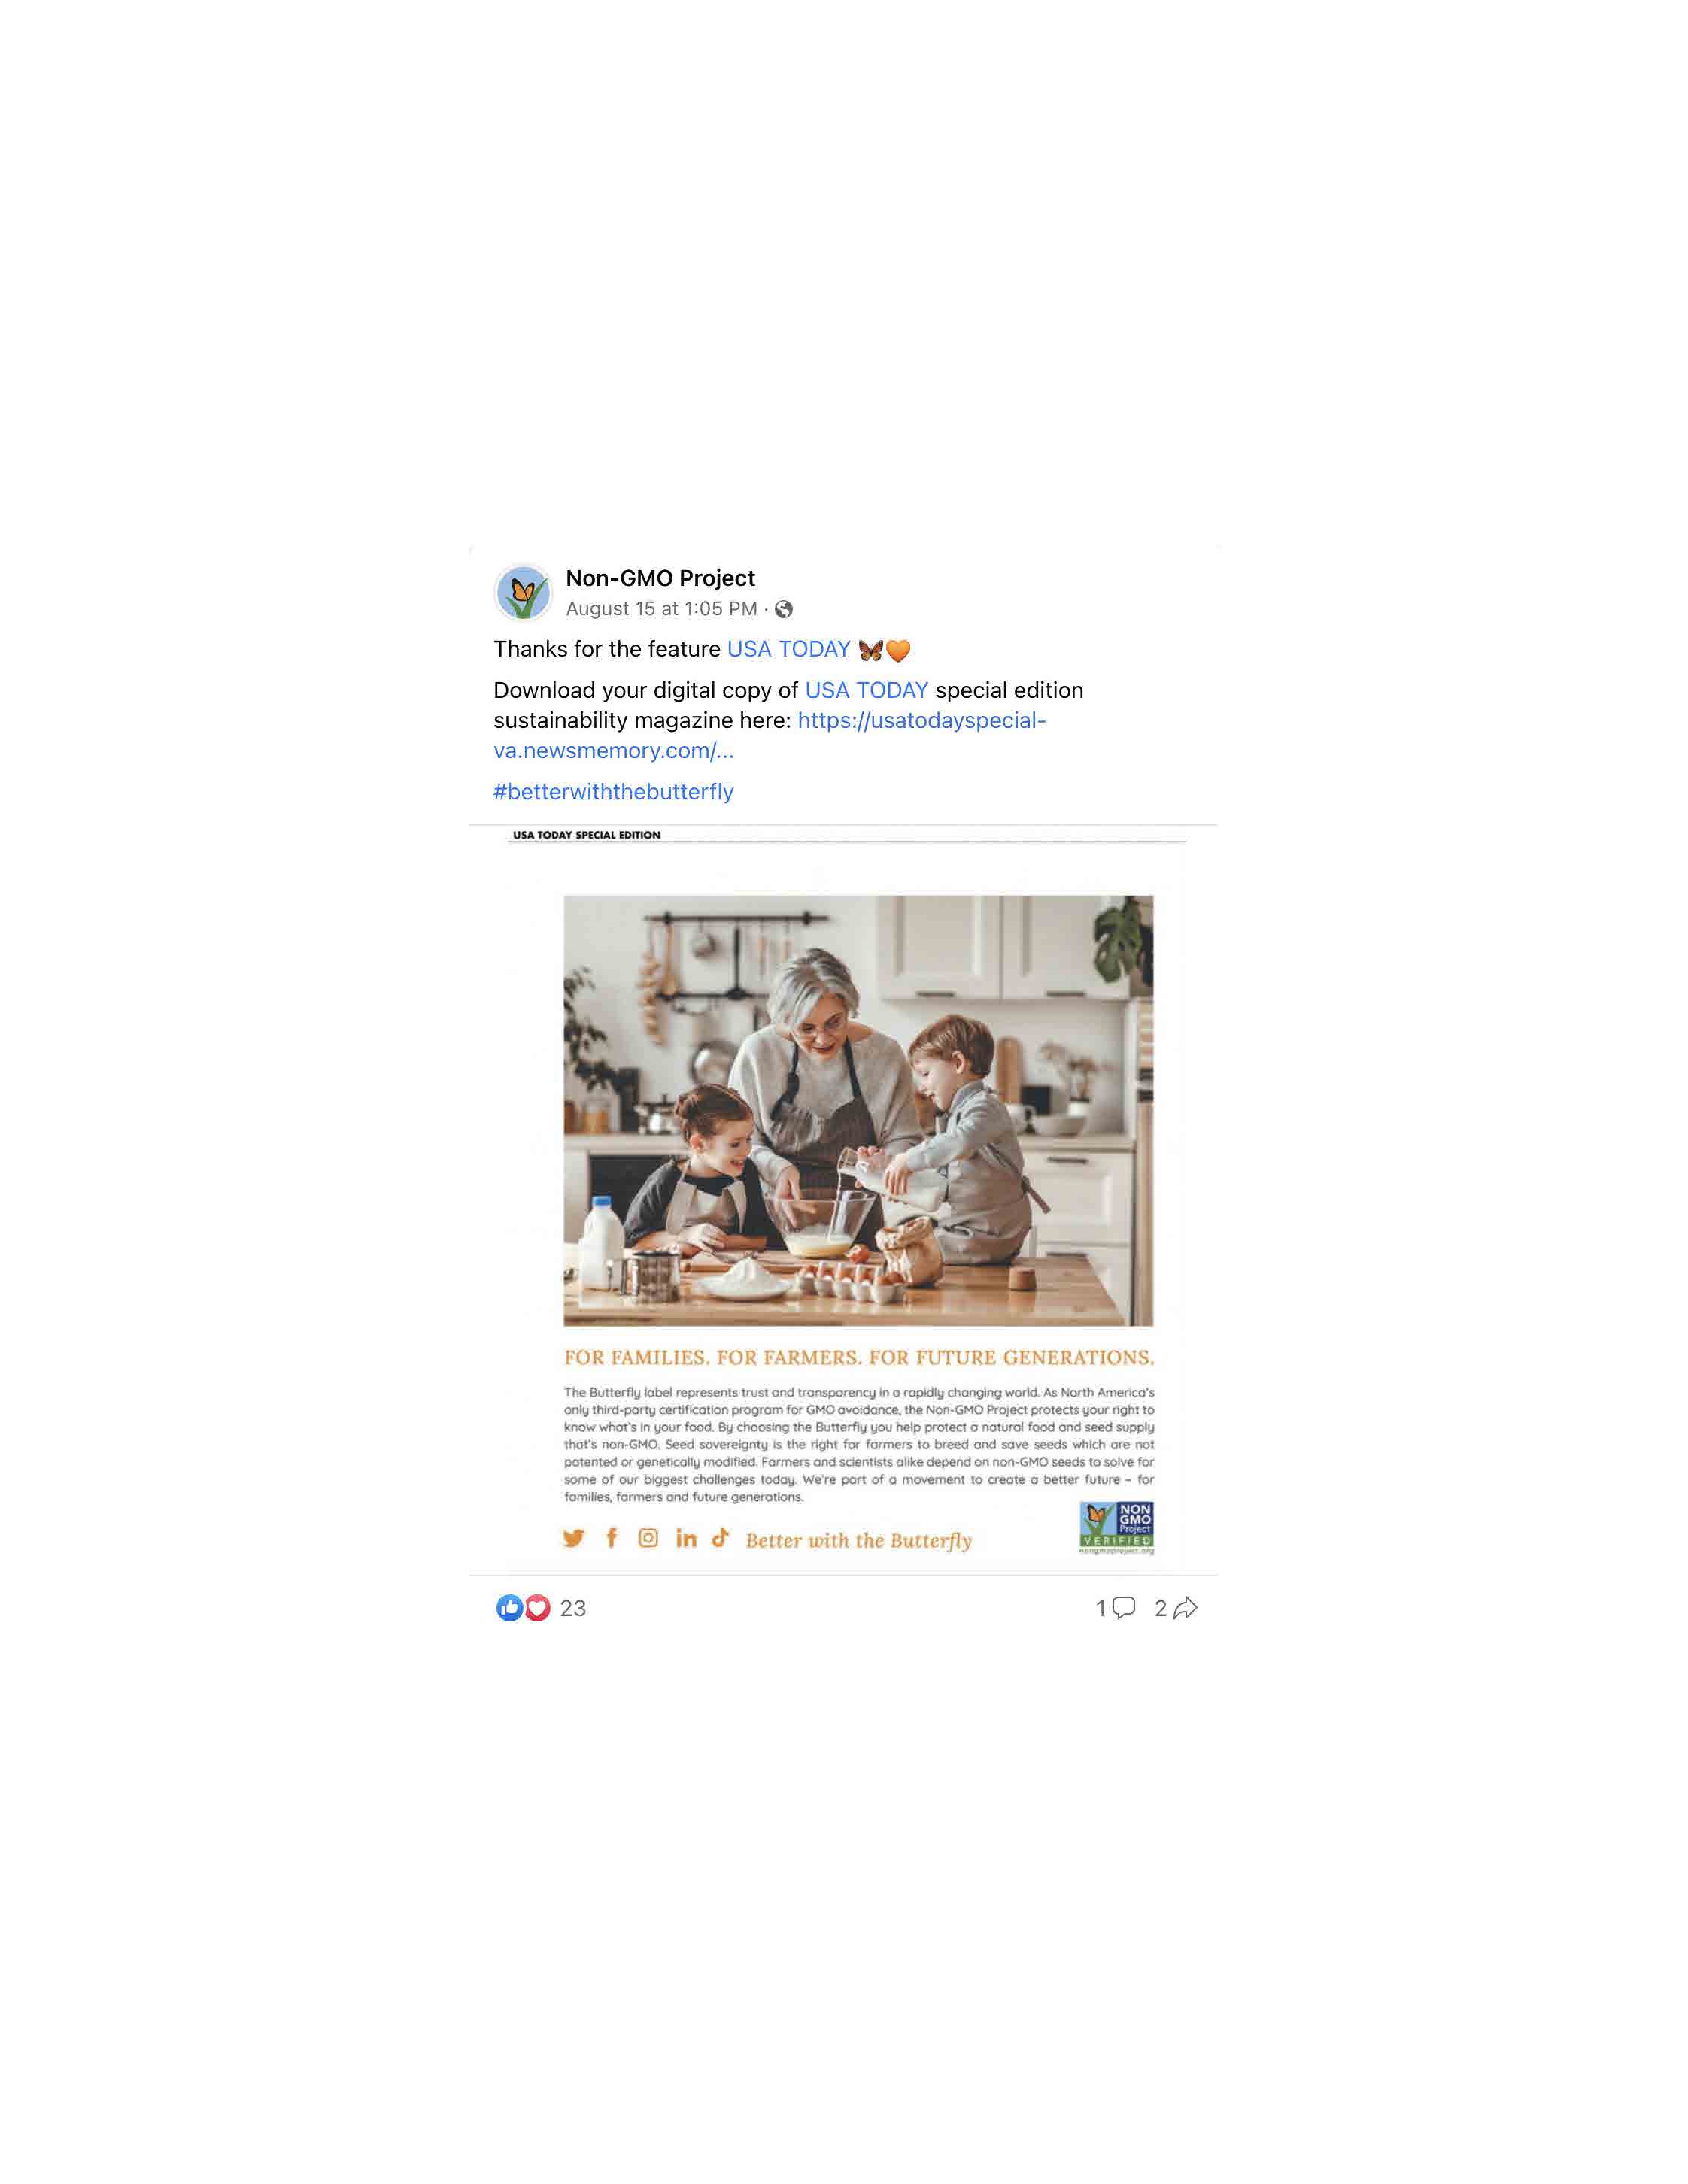Click the orange heart emoji
The height and width of the screenshot is (2184, 1688).
(898, 650)
